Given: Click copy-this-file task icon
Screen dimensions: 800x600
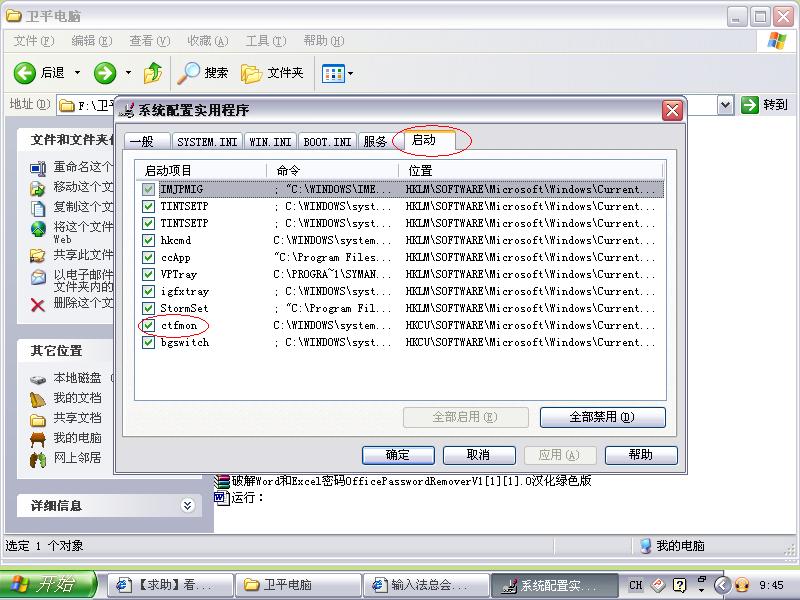Looking at the screenshot, I should coord(38,208).
